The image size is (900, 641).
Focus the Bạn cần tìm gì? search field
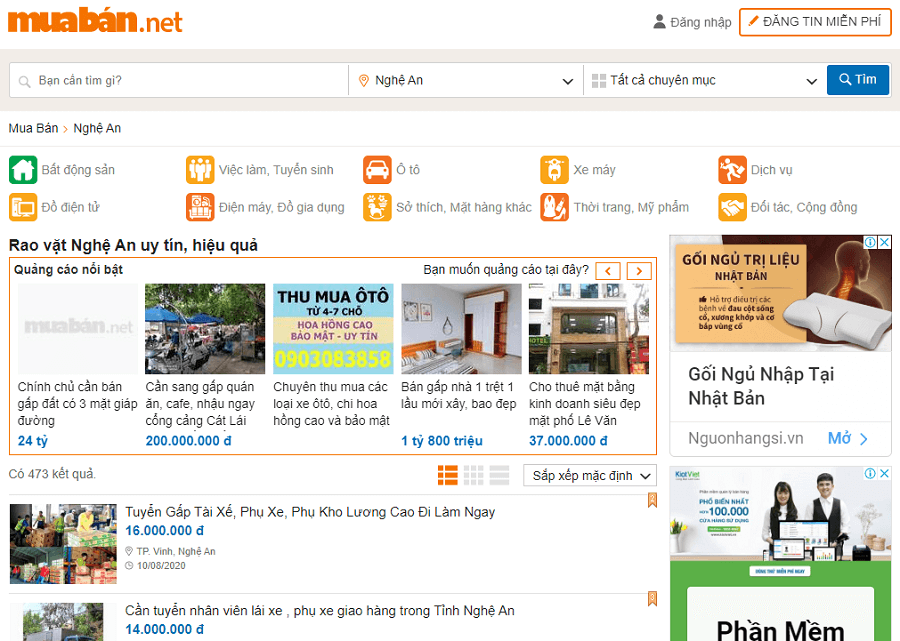[179, 80]
